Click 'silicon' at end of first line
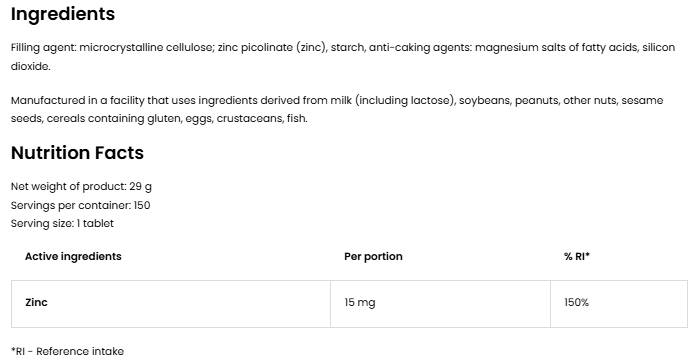697x364 pixels. click(x=659, y=47)
